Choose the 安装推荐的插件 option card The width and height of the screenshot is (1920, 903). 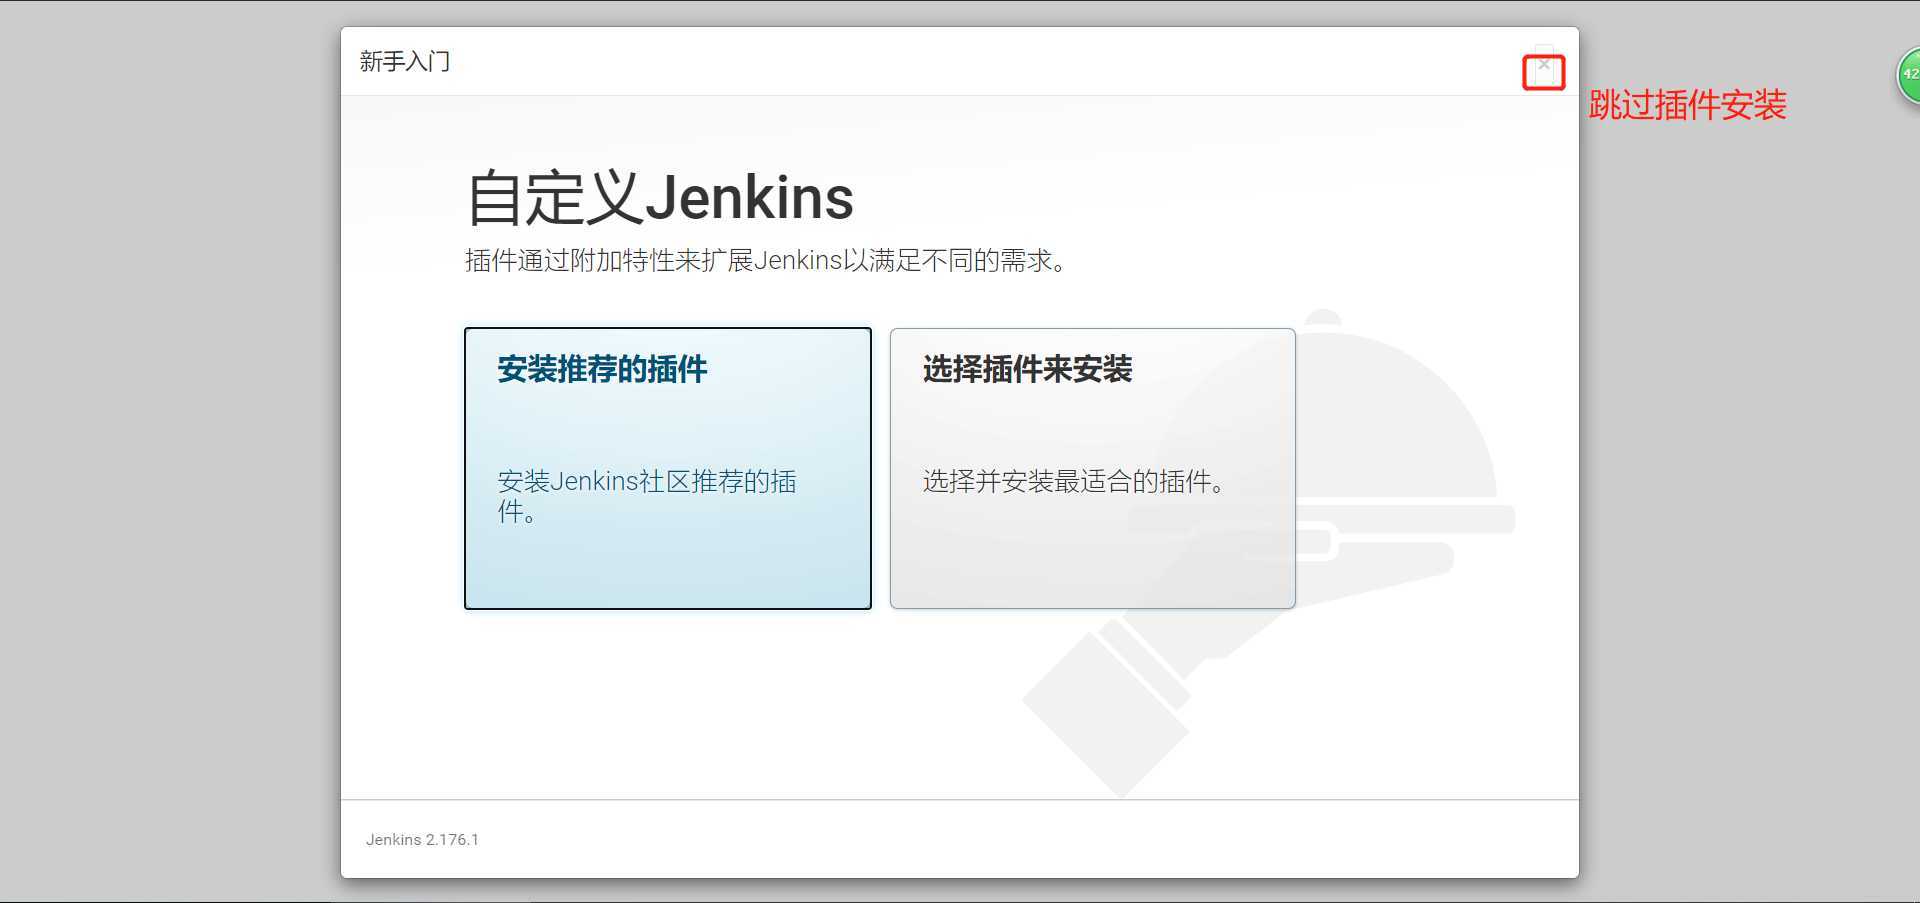point(667,468)
